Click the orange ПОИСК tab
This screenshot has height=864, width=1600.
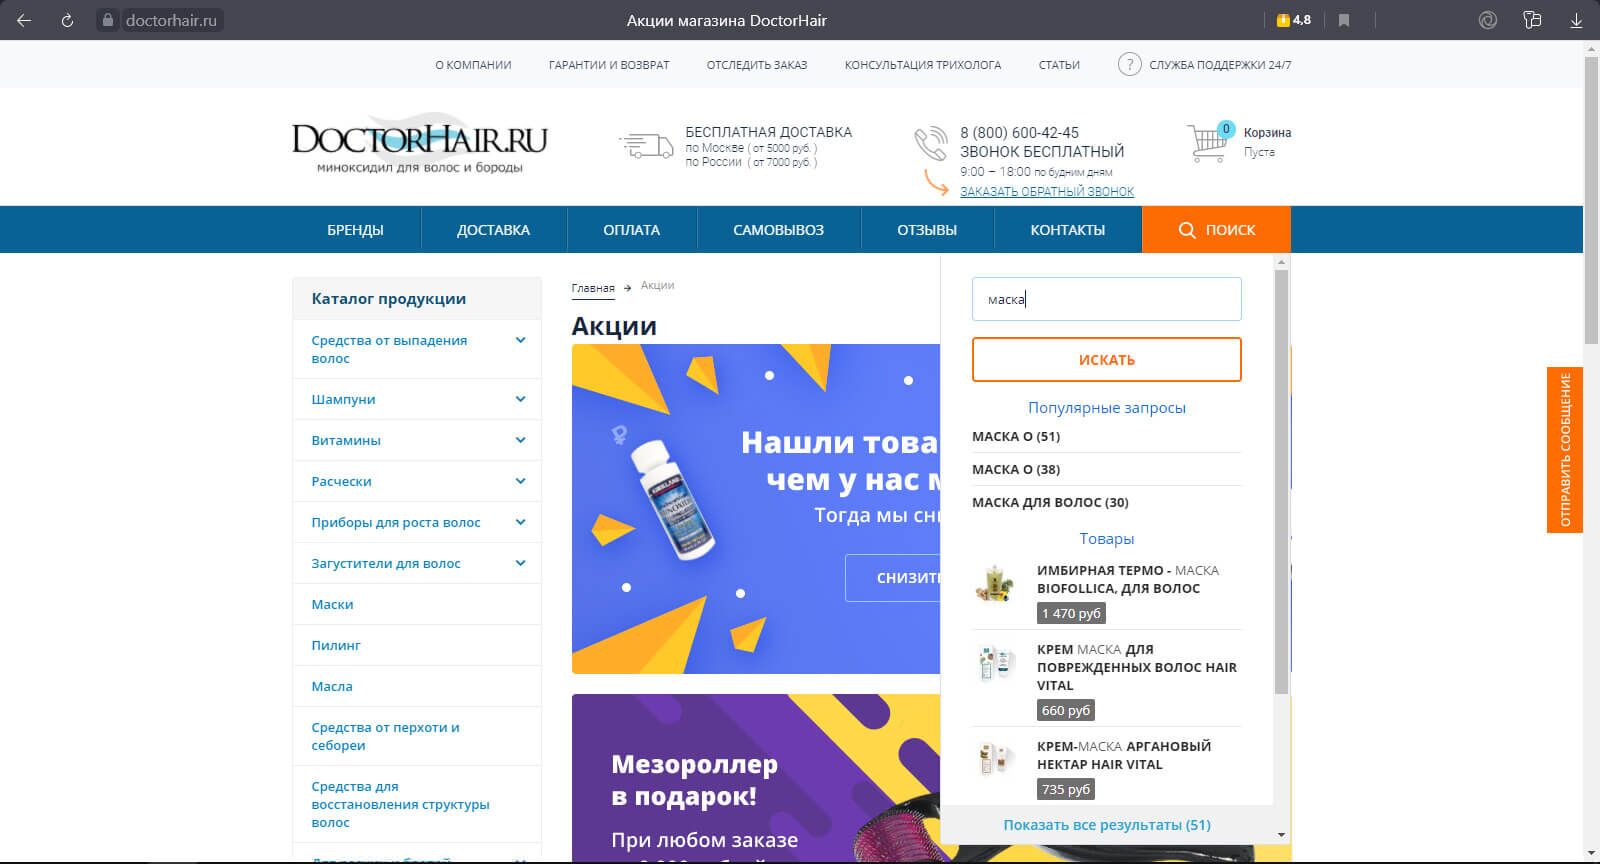tap(1216, 230)
